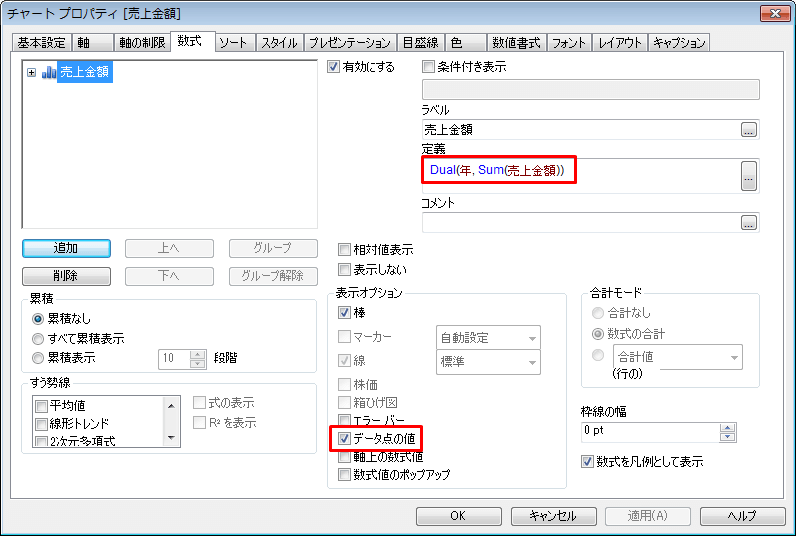Image resolution: width=796 pixels, height=536 pixels.
Task: Expand the 売上金額 tree node
Action: pyautogui.click(x=31, y=73)
